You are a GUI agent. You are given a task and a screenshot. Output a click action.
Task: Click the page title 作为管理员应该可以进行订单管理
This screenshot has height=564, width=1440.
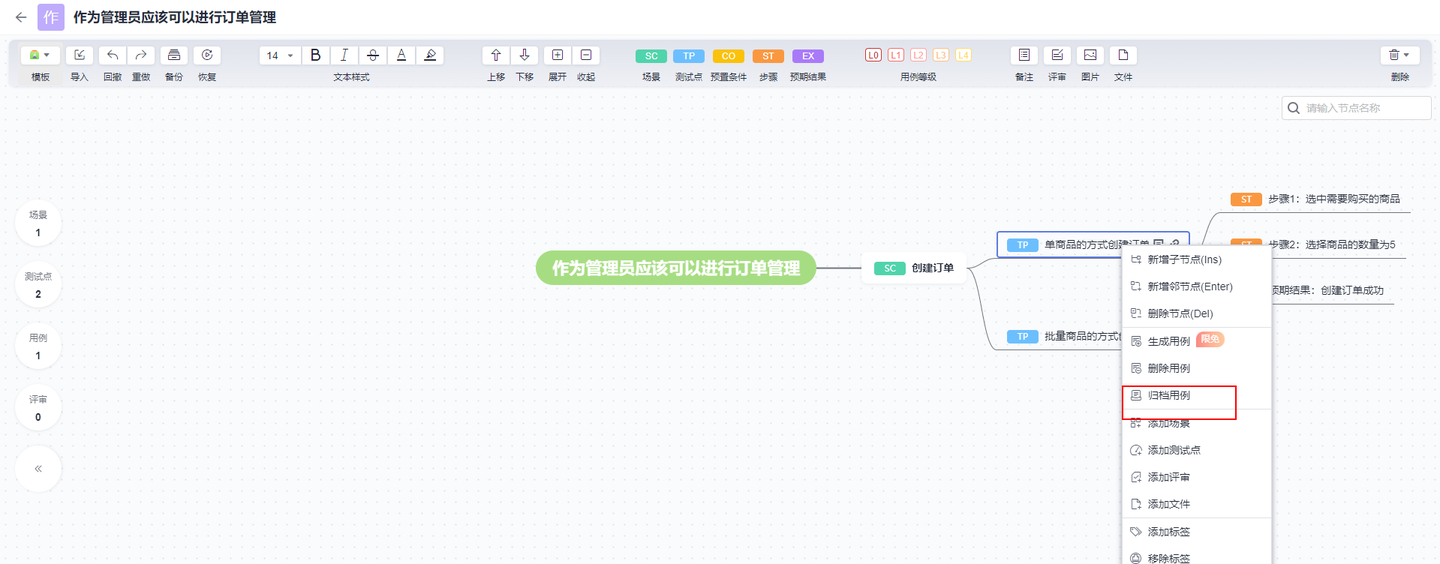click(x=175, y=17)
